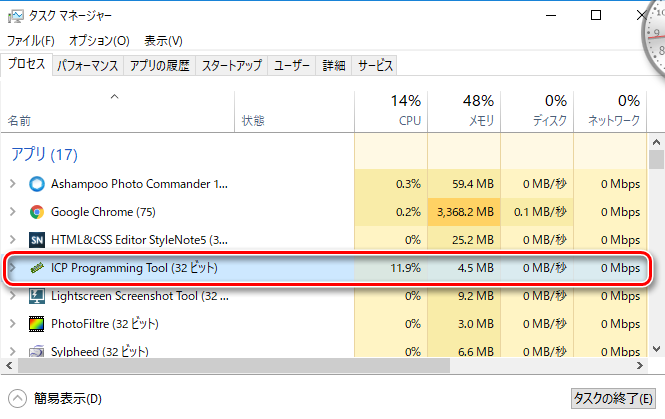Expand the Google Chrome process group
This screenshot has width=665, height=419.
click(12, 212)
